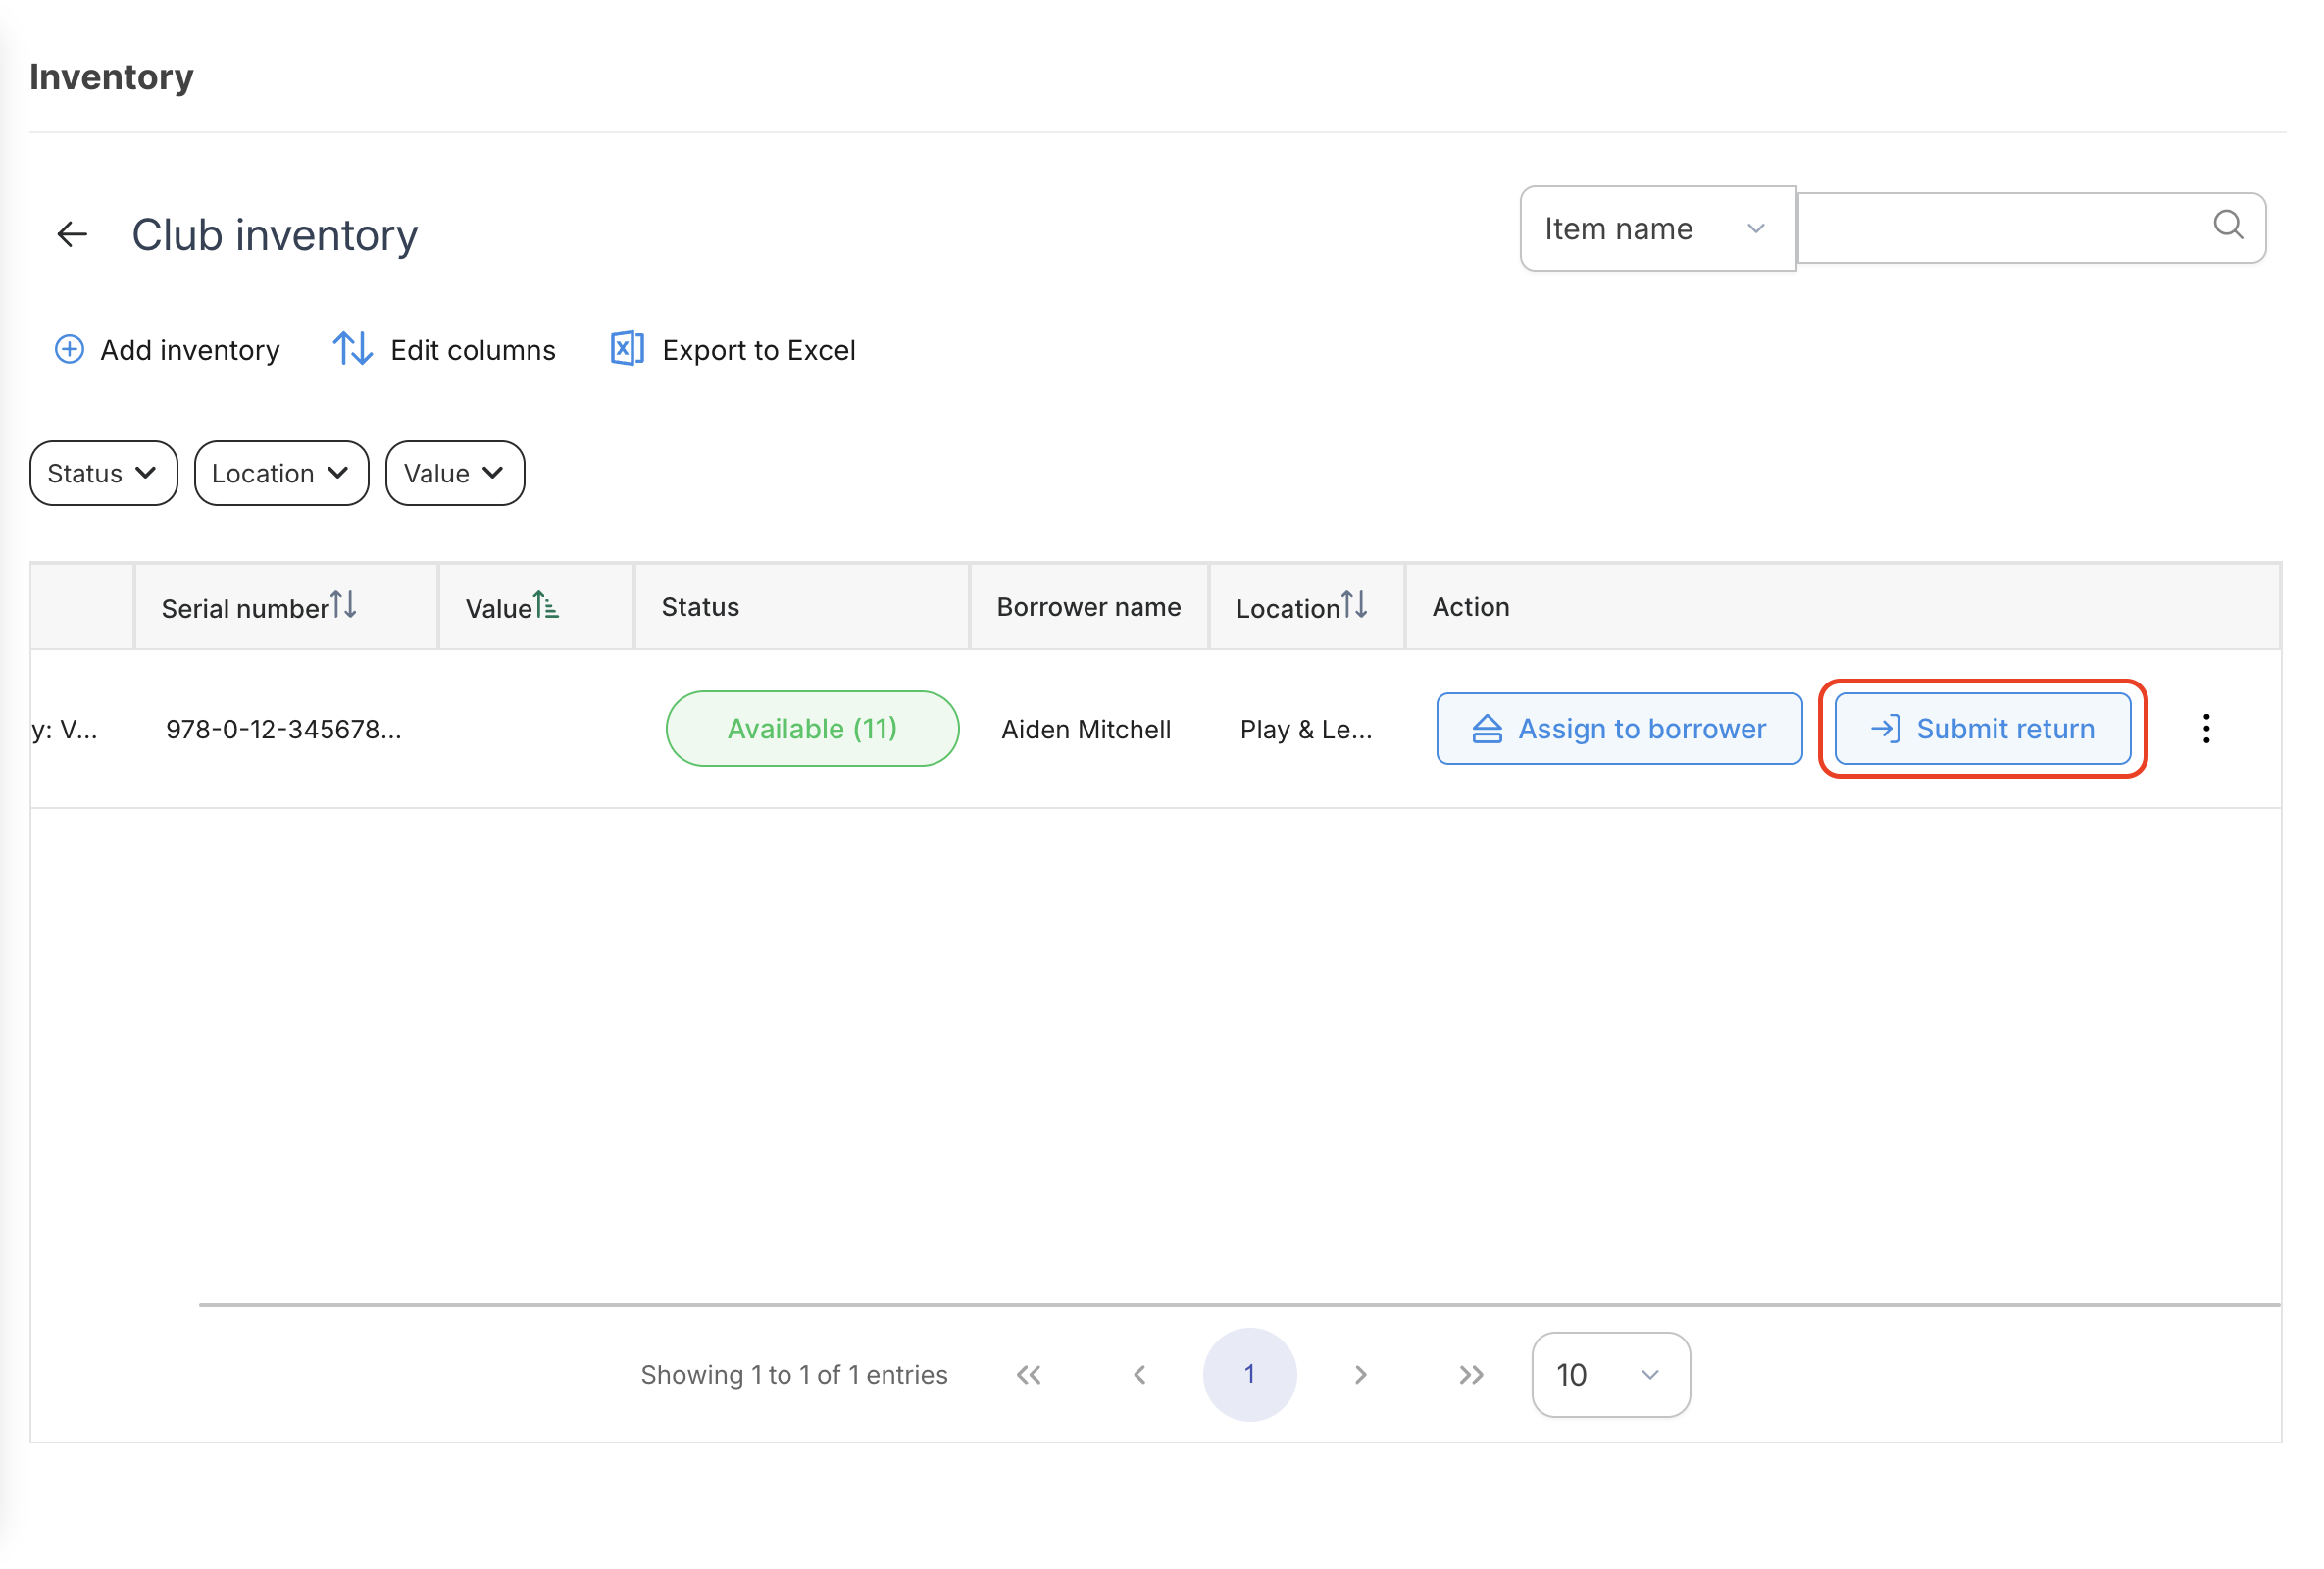This screenshot has width=2324, height=1569.
Task: Export to Excel
Action: (x=733, y=350)
